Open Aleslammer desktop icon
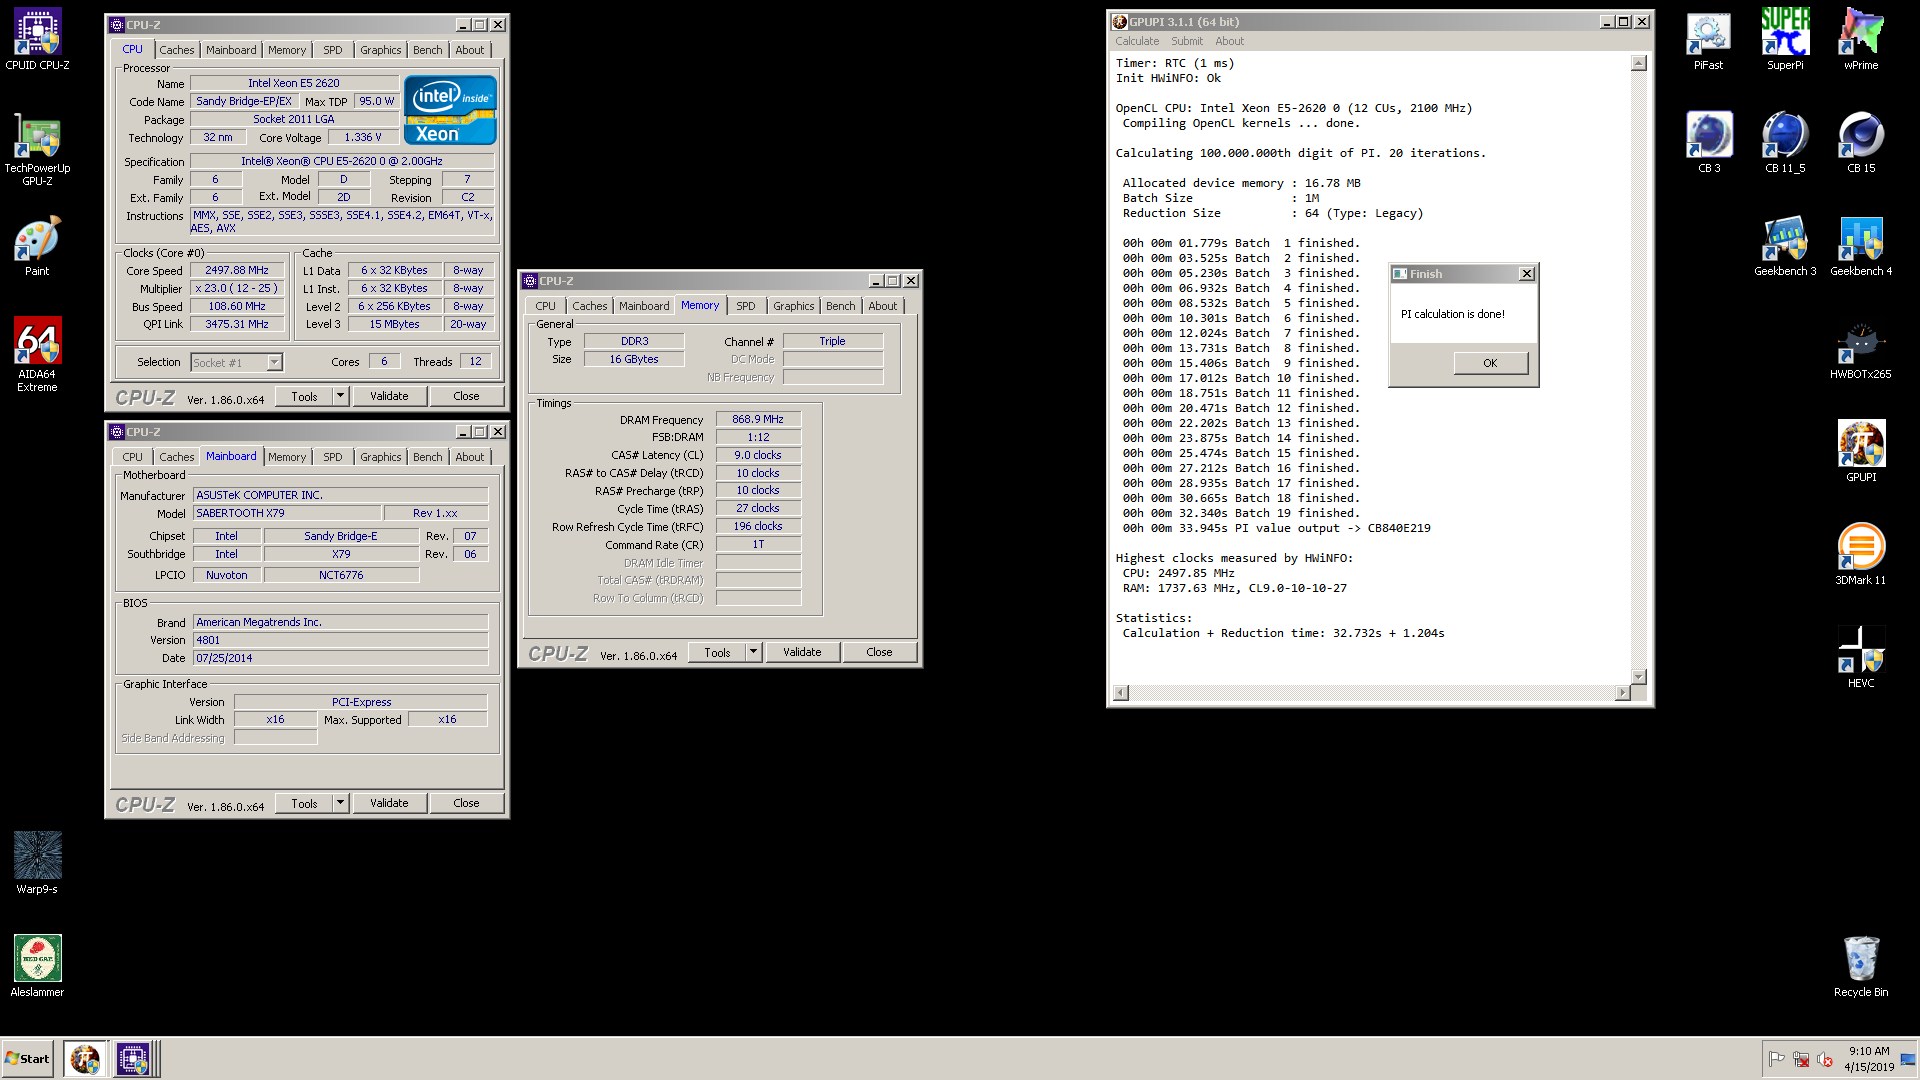The image size is (1920, 1080). coord(37,966)
